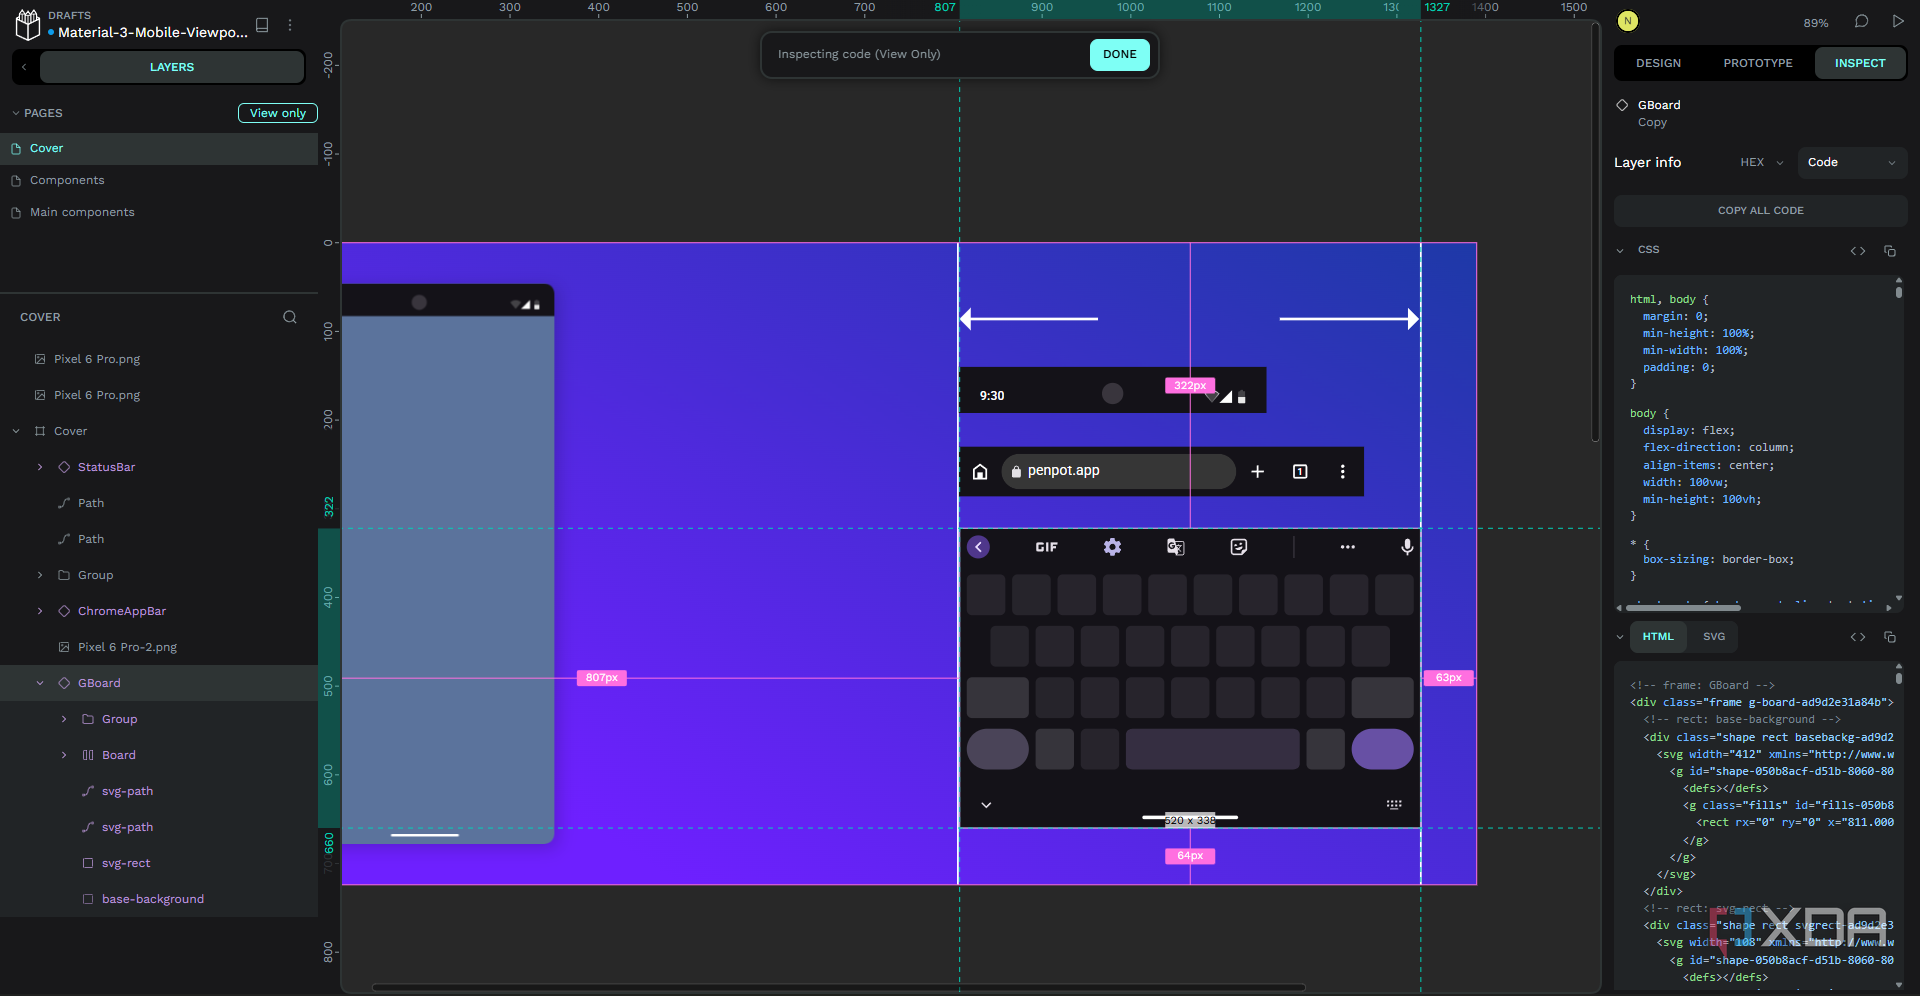
Task: Select the HTML code tab
Action: [1657, 637]
